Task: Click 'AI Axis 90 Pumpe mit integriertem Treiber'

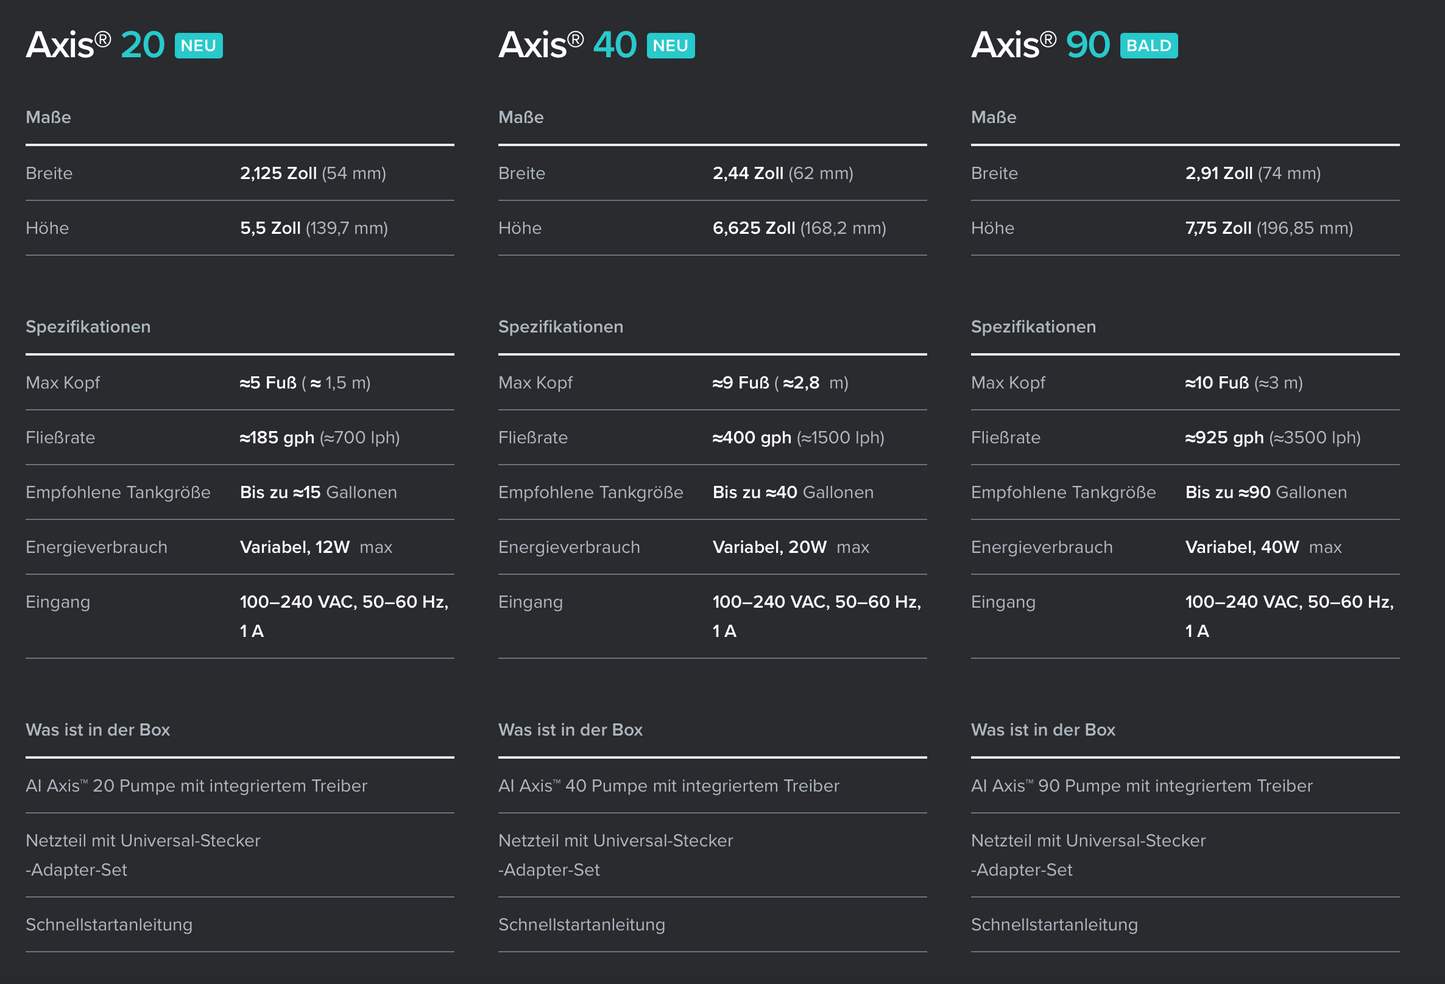Action: pos(1141,786)
